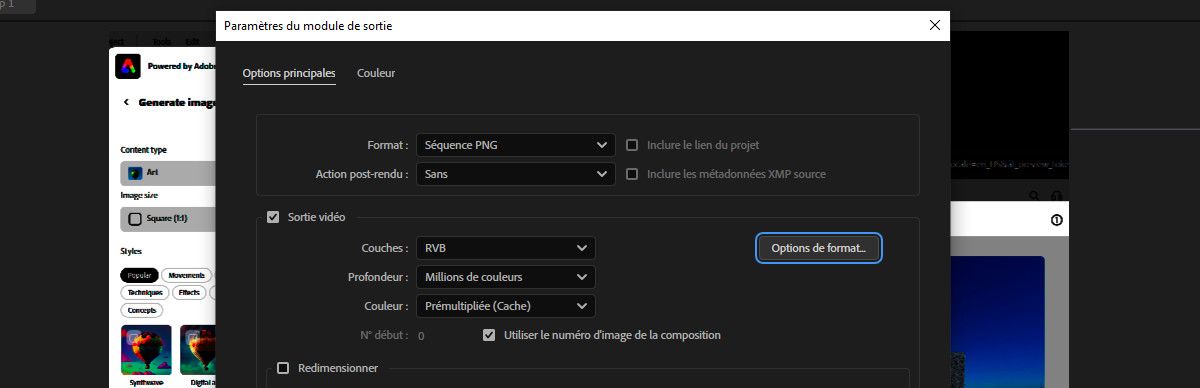The height and width of the screenshot is (388, 1200).
Task: Click the Generate image heading text
Action: [177, 102]
